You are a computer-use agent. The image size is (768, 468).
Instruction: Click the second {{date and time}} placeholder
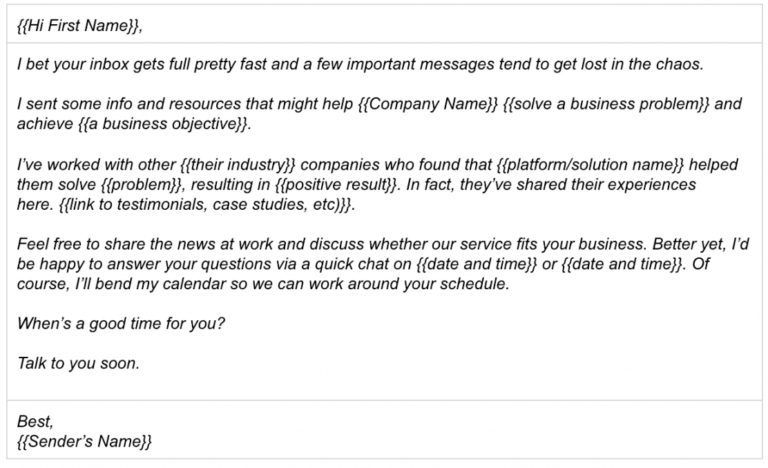pos(621,264)
